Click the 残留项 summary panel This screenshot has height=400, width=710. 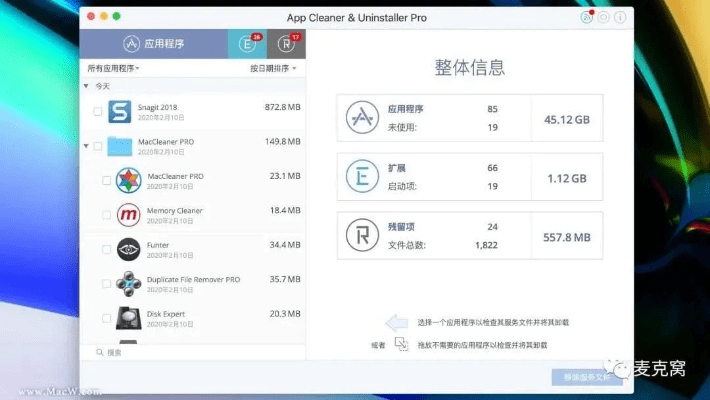click(x=470, y=235)
